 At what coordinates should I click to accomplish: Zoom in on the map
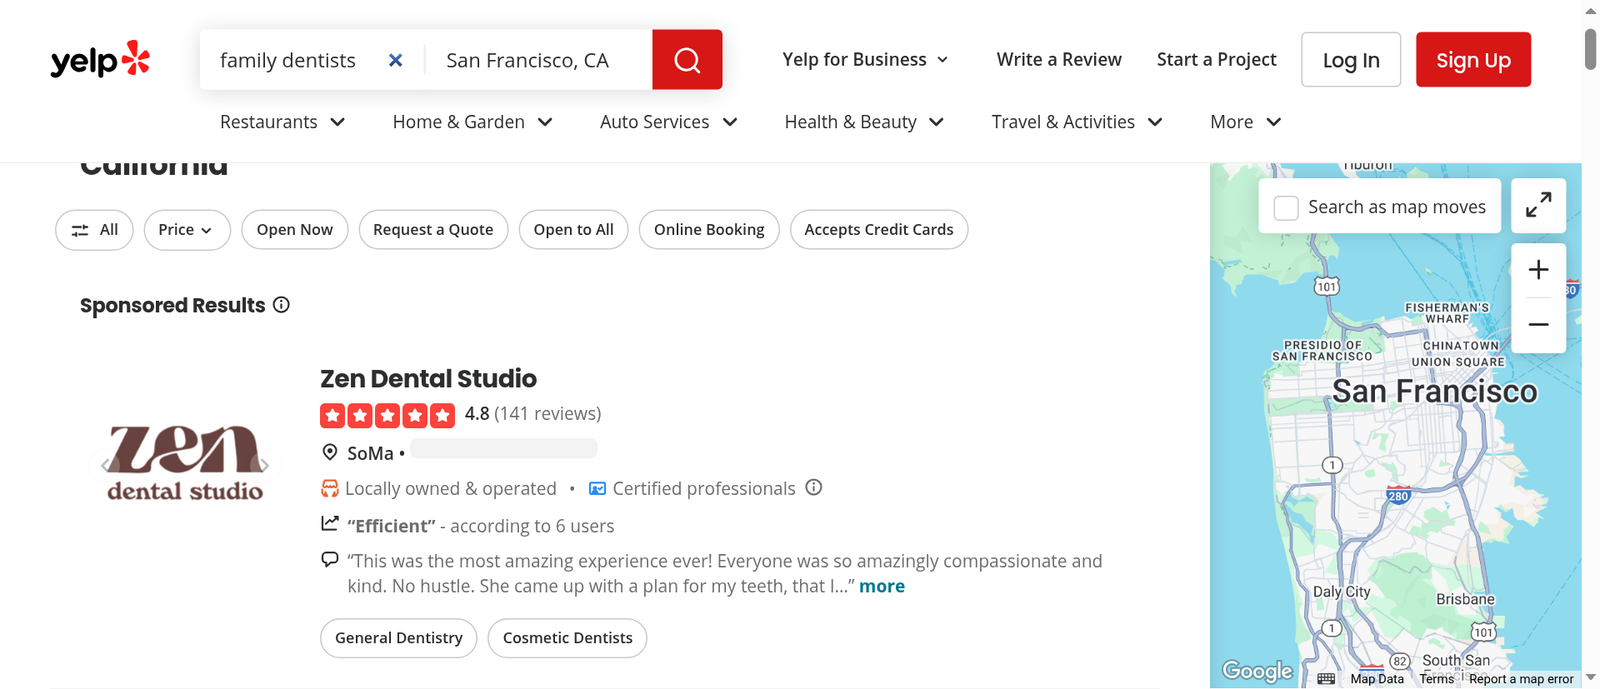click(x=1538, y=270)
